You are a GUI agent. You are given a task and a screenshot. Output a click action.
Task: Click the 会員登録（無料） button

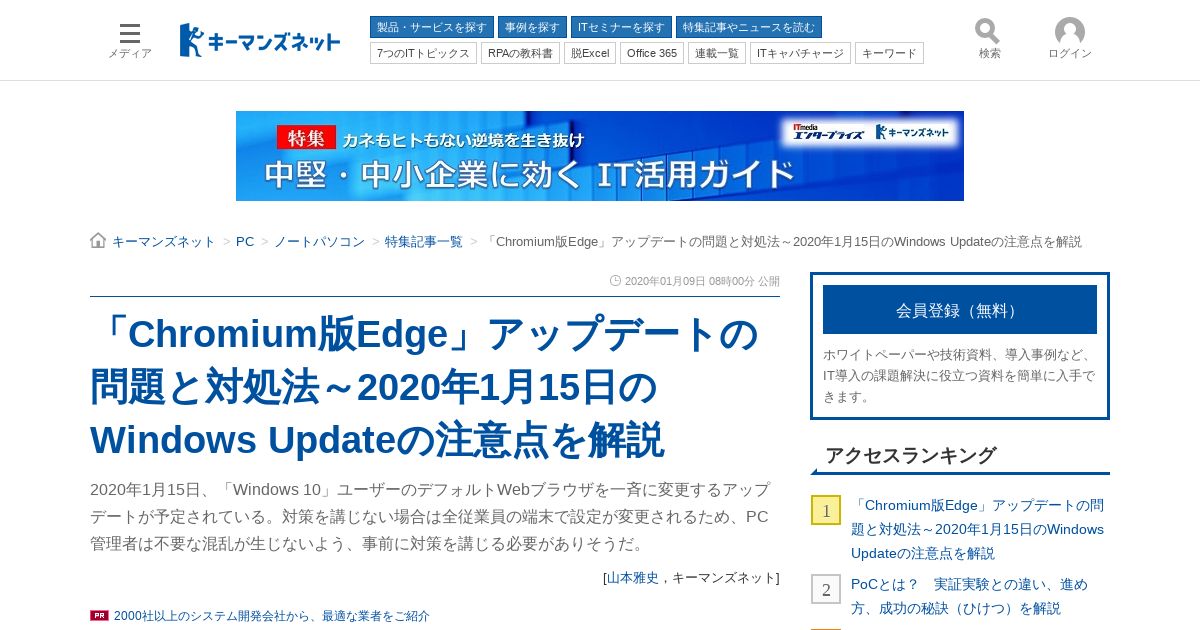tap(960, 310)
